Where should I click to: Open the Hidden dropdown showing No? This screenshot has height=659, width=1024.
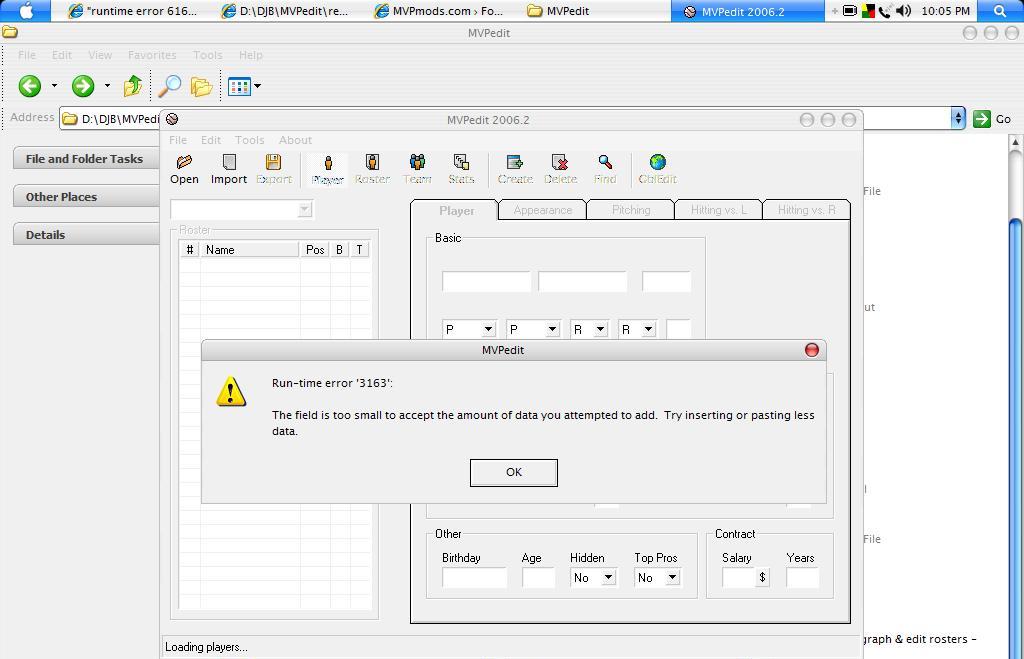(x=609, y=577)
